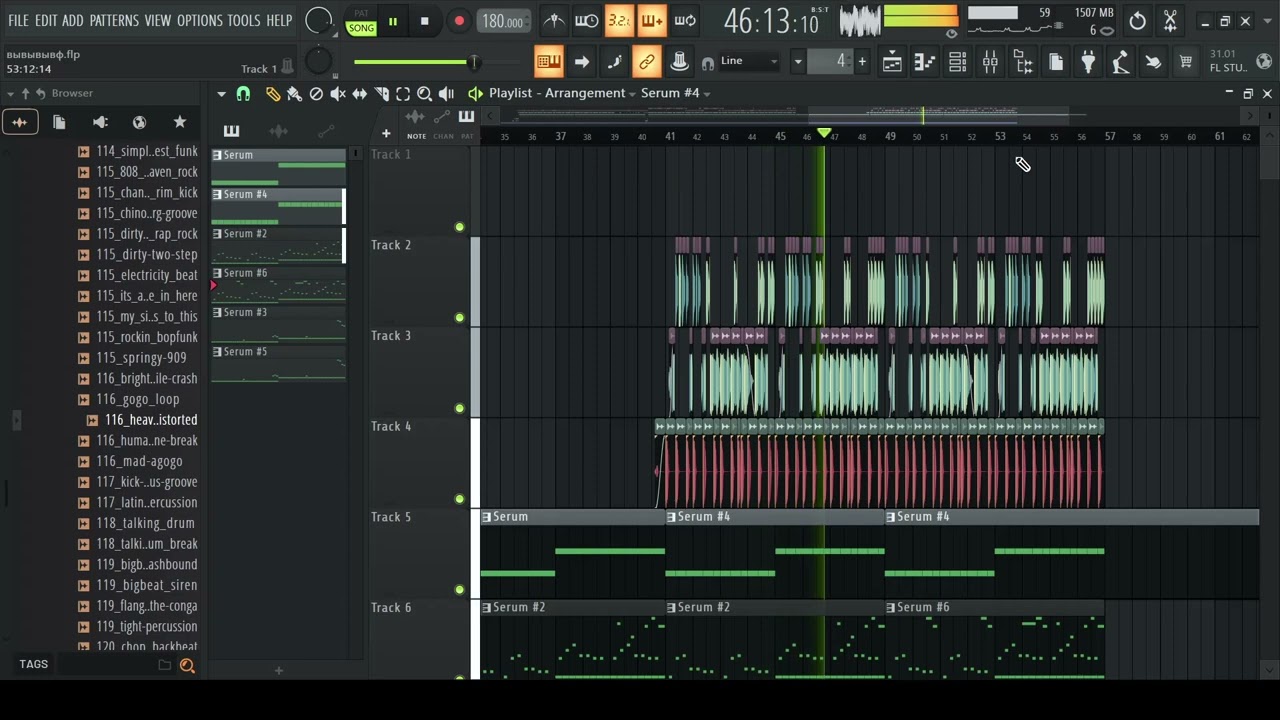Viewport: 1280px width, 720px height.
Task: Click the browser search magnifier icon
Action: [x=187, y=666]
